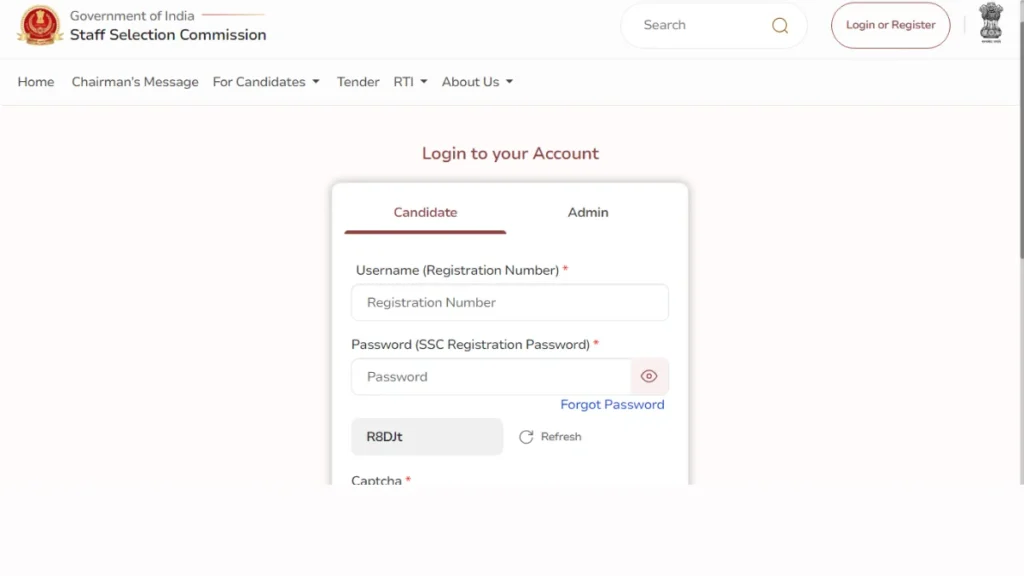Click the captcha refresh arrow icon
This screenshot has height=576, width=1024.
pyautogui.click(x=526, y=437)
